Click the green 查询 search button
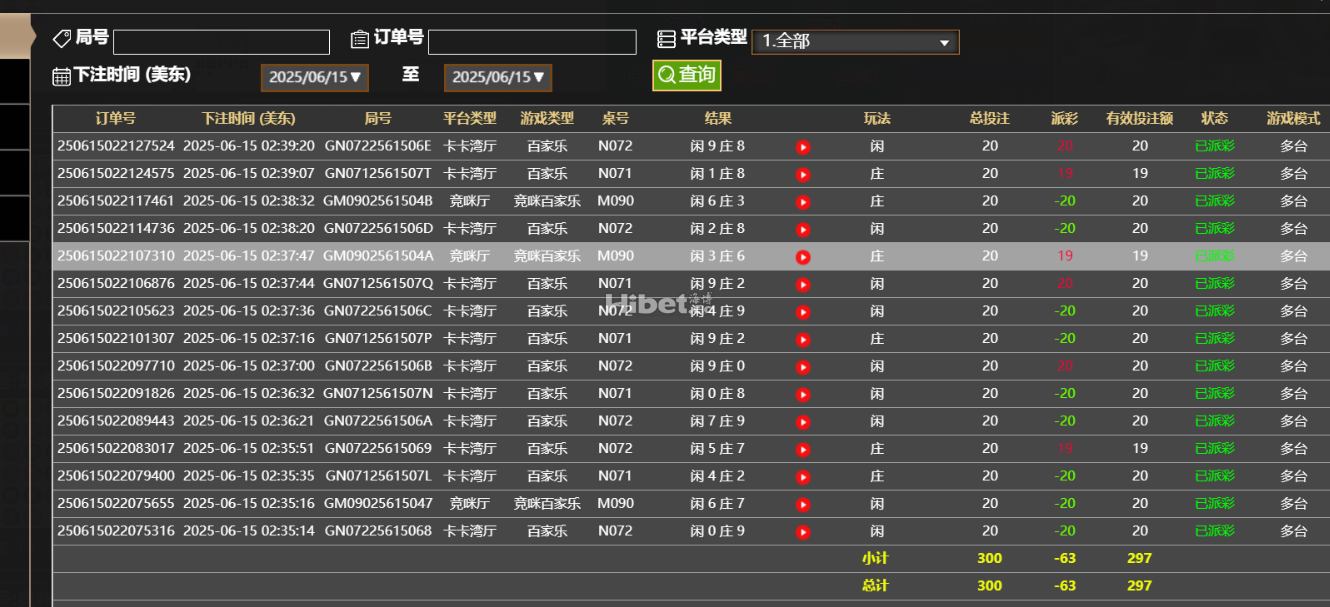1330x607 pixels. 686,75
